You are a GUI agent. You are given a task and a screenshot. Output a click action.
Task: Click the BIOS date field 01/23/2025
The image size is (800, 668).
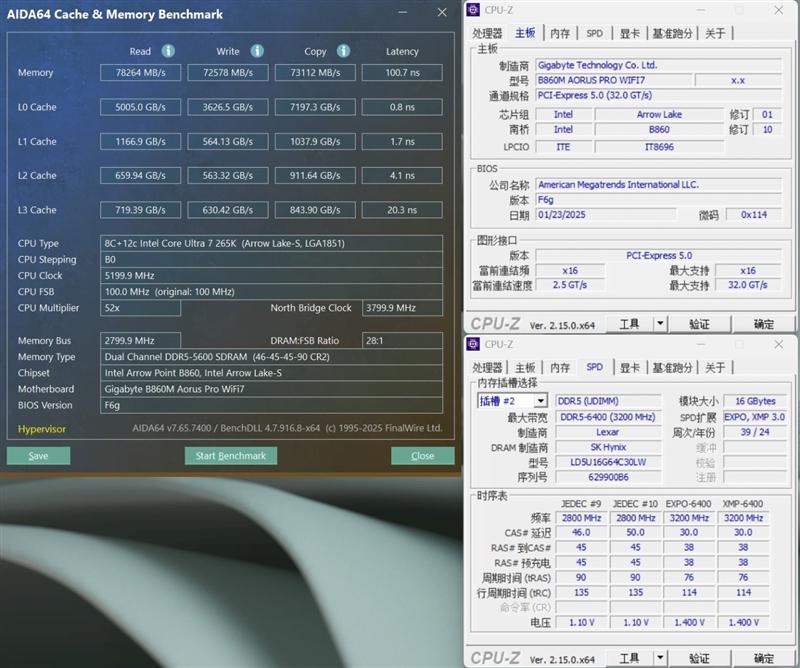(606, 215)
